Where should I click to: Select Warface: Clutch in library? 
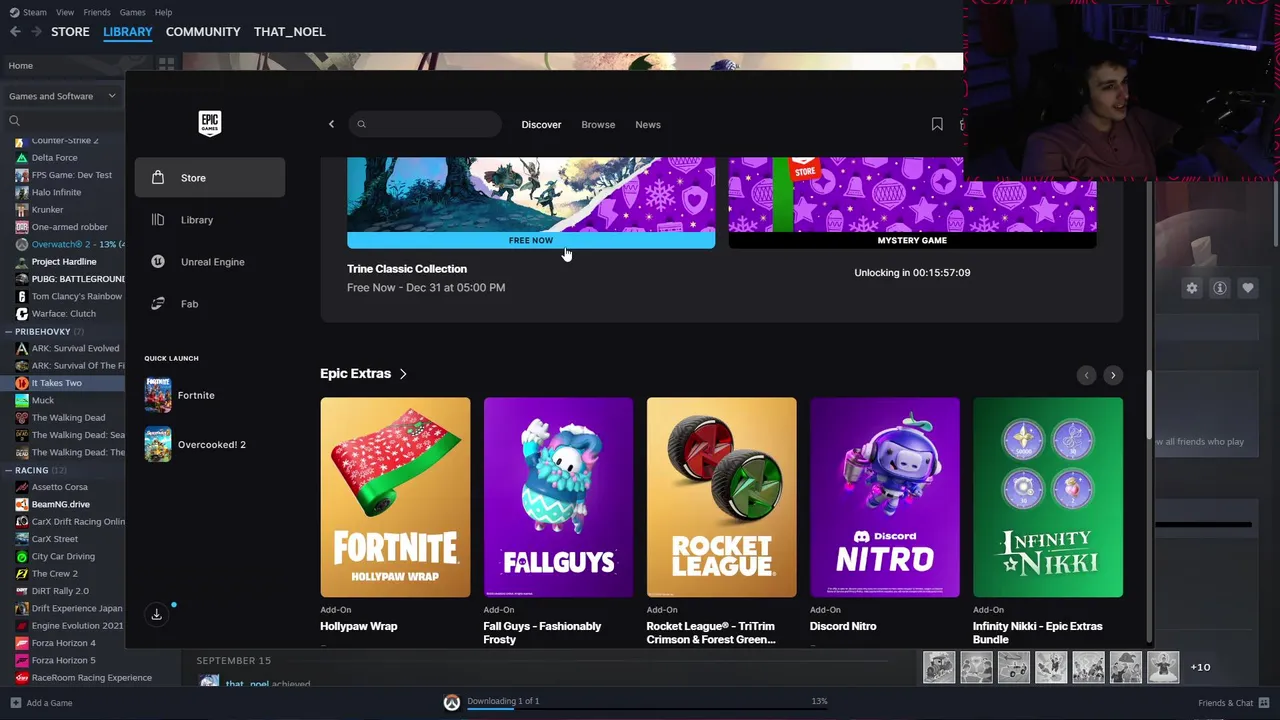coord(63,314)
